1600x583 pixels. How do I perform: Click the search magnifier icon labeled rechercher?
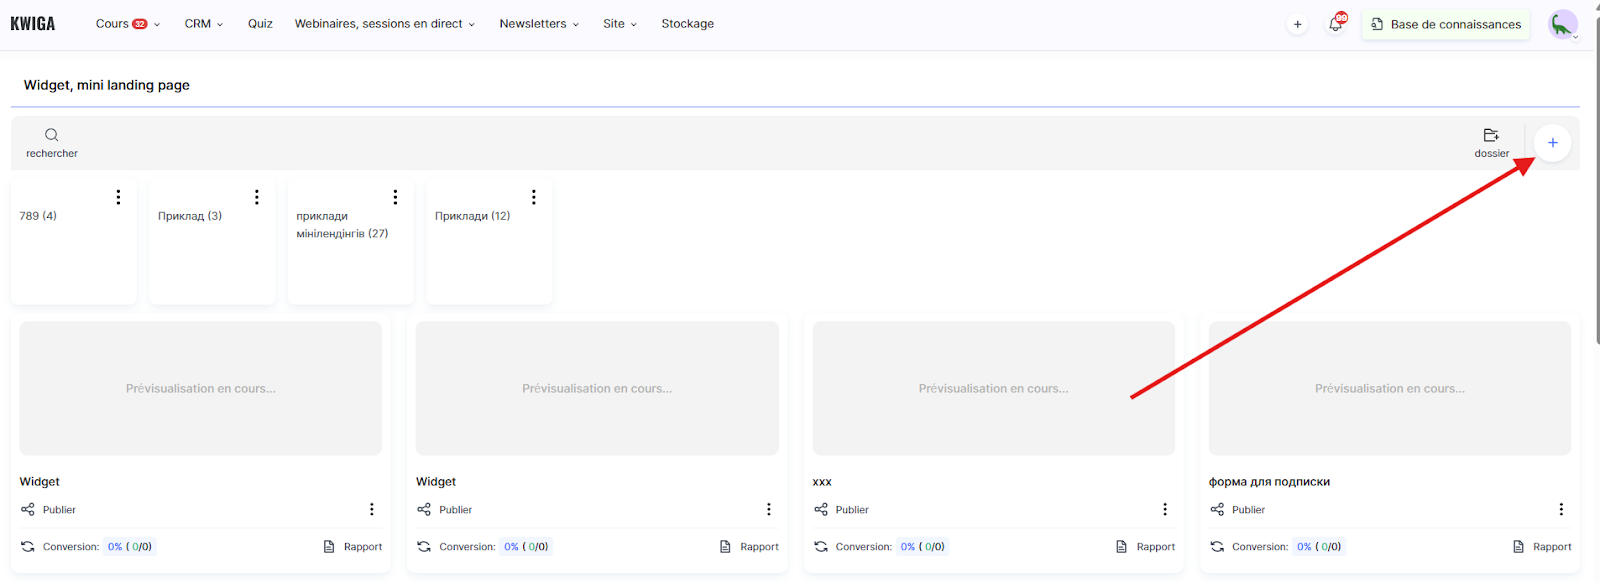click(x=51, y=135)
